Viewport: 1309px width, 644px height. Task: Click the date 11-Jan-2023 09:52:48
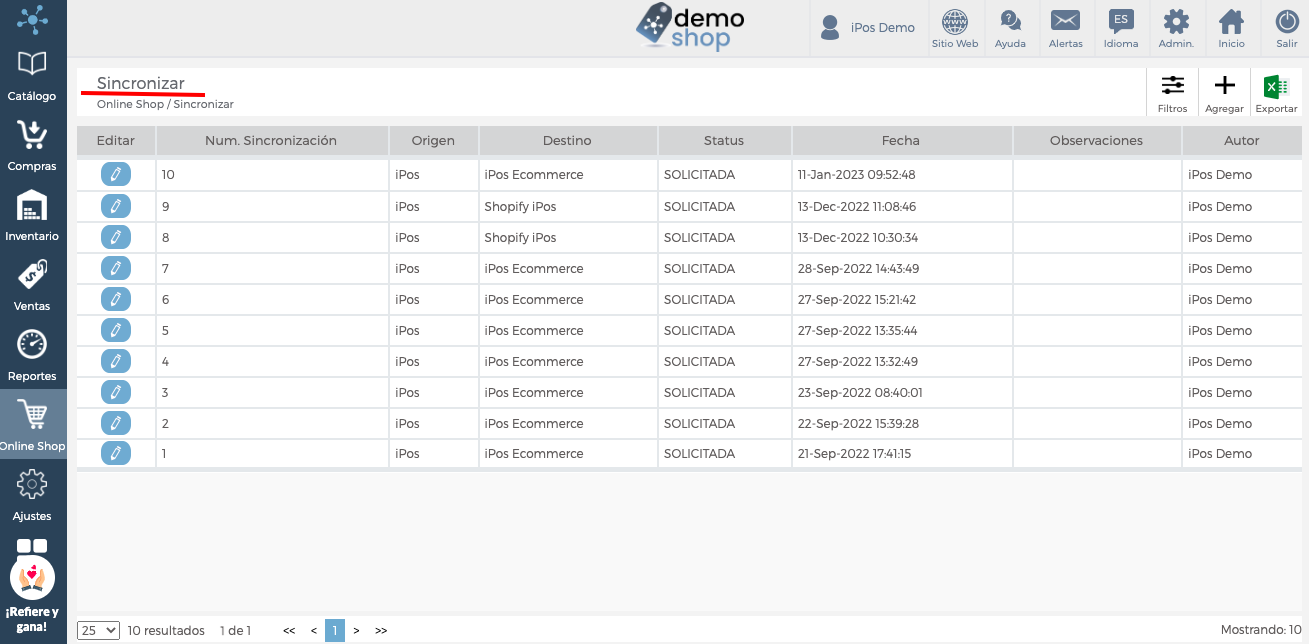tap(856, 175)
